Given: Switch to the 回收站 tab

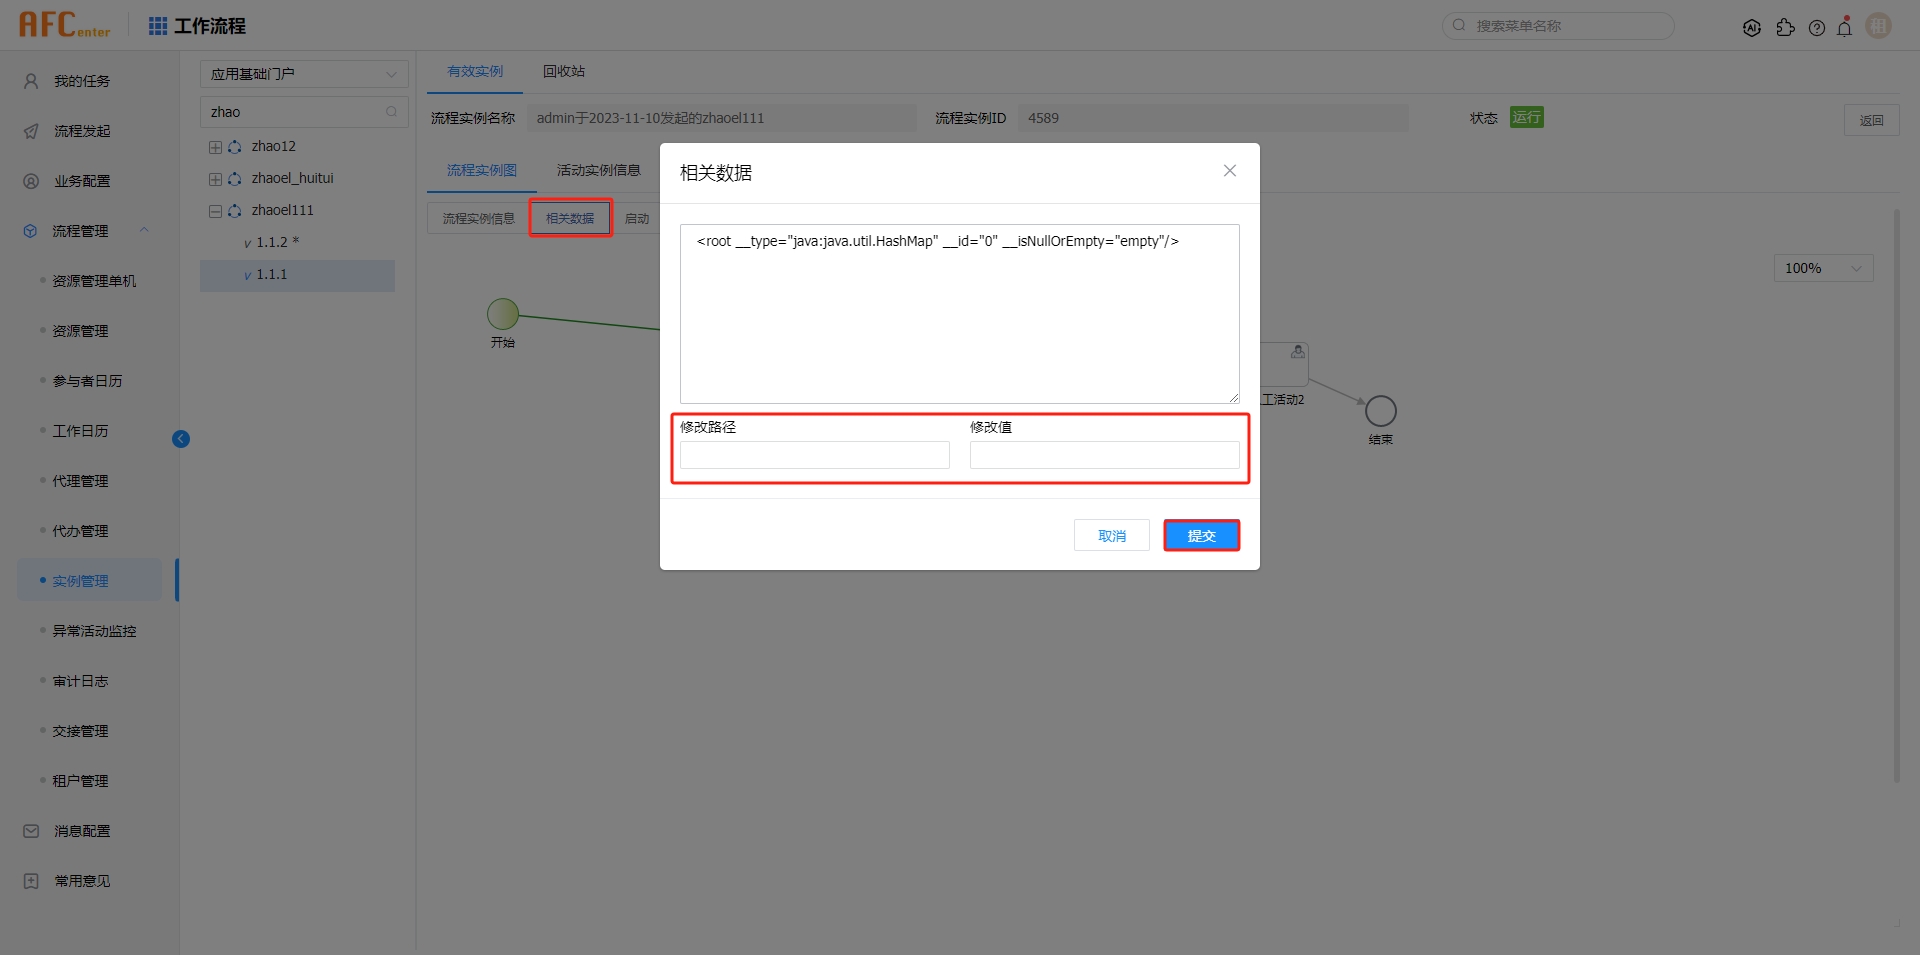Looking at the screenshot, I should [x=564, y=72].
